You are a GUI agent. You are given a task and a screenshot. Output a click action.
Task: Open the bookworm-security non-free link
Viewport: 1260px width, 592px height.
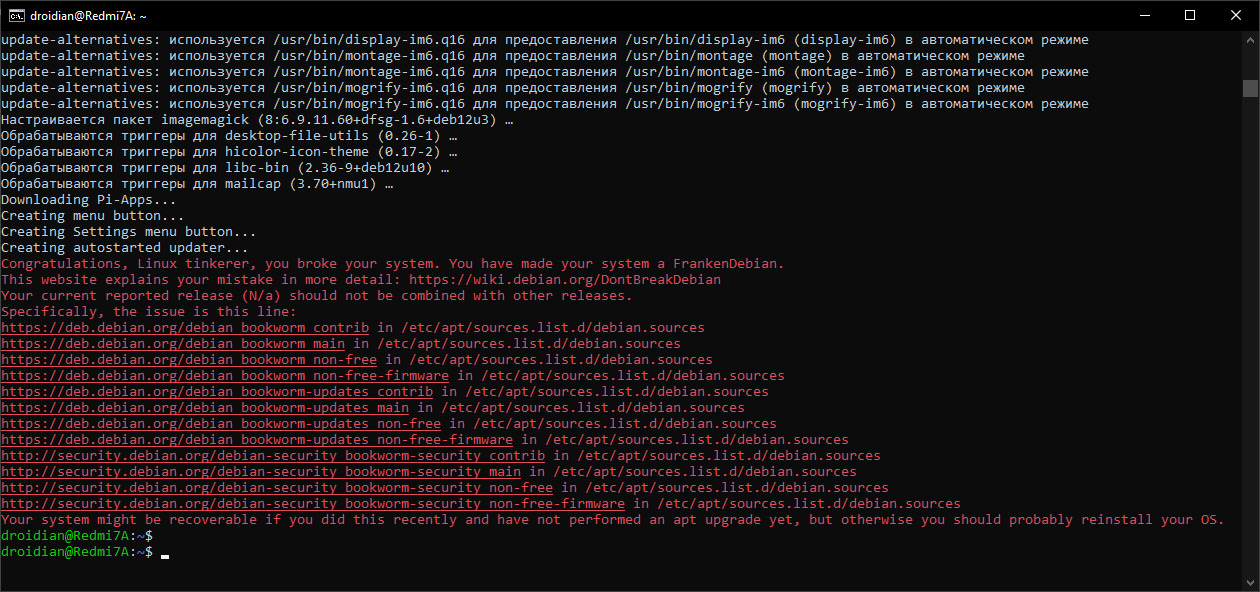[x=276, y=488]
